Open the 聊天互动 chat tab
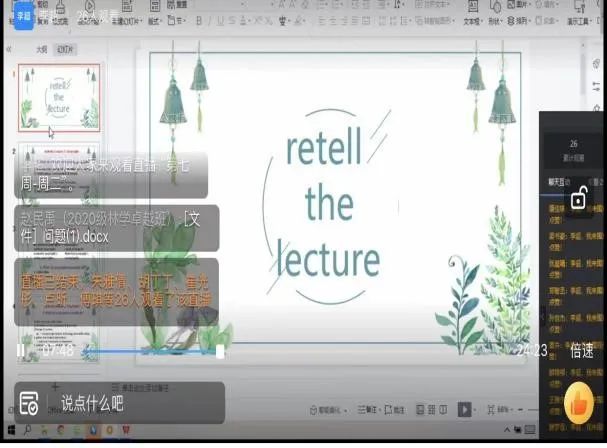The width and height of the screenshot is (607, 448). click(559, 182)
